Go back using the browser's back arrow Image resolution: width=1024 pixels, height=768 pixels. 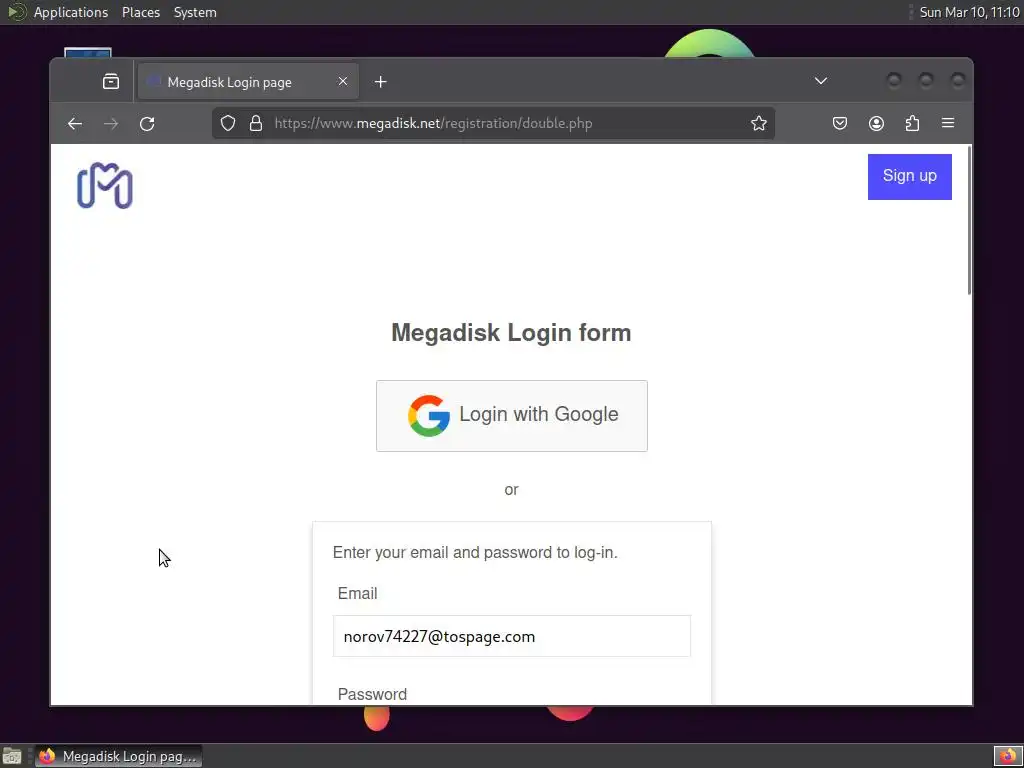(x=75, y=123)
